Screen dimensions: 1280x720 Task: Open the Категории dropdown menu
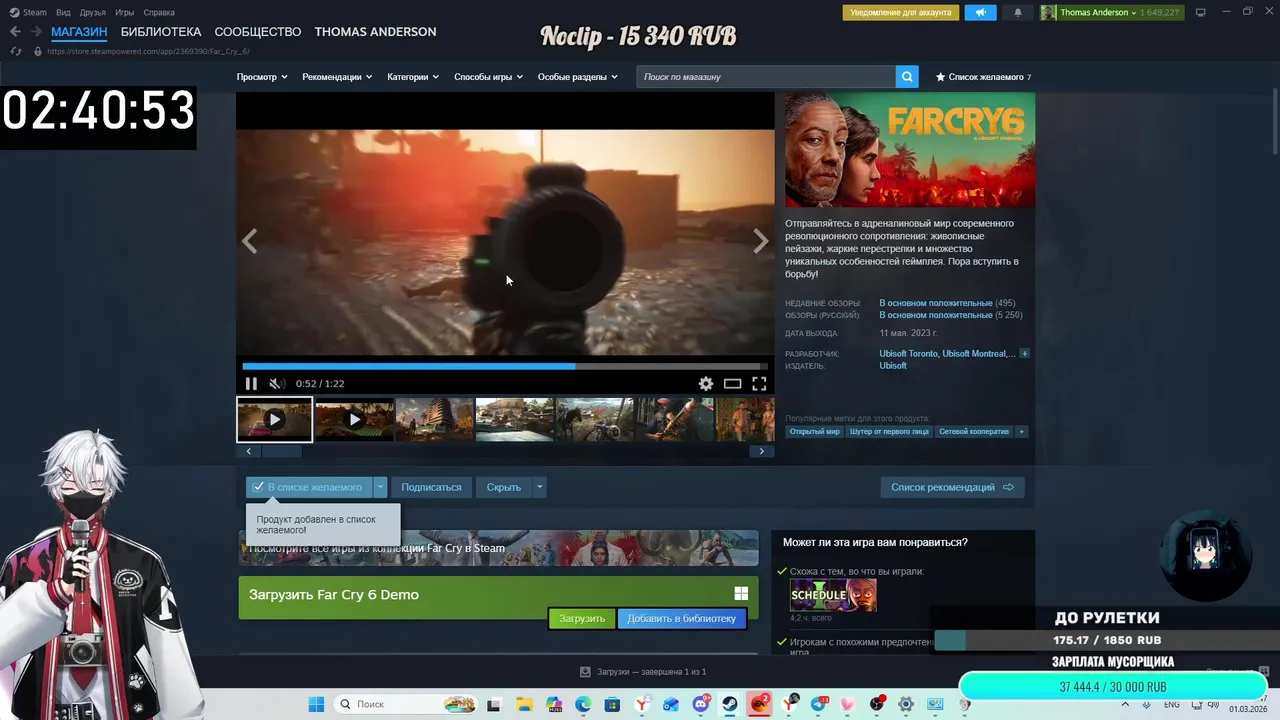pyautogui.click(x=413, y=77)
